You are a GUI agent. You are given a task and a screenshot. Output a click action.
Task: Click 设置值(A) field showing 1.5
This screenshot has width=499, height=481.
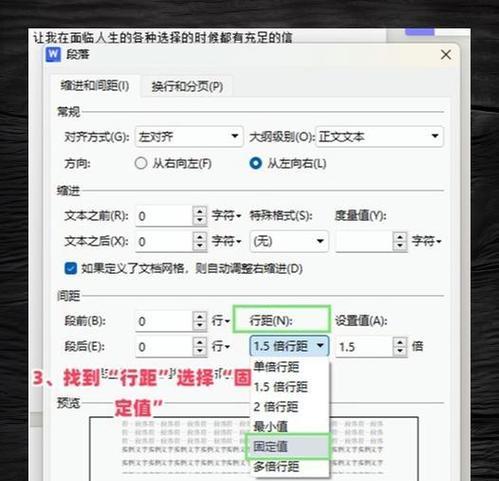pos(364,347)
